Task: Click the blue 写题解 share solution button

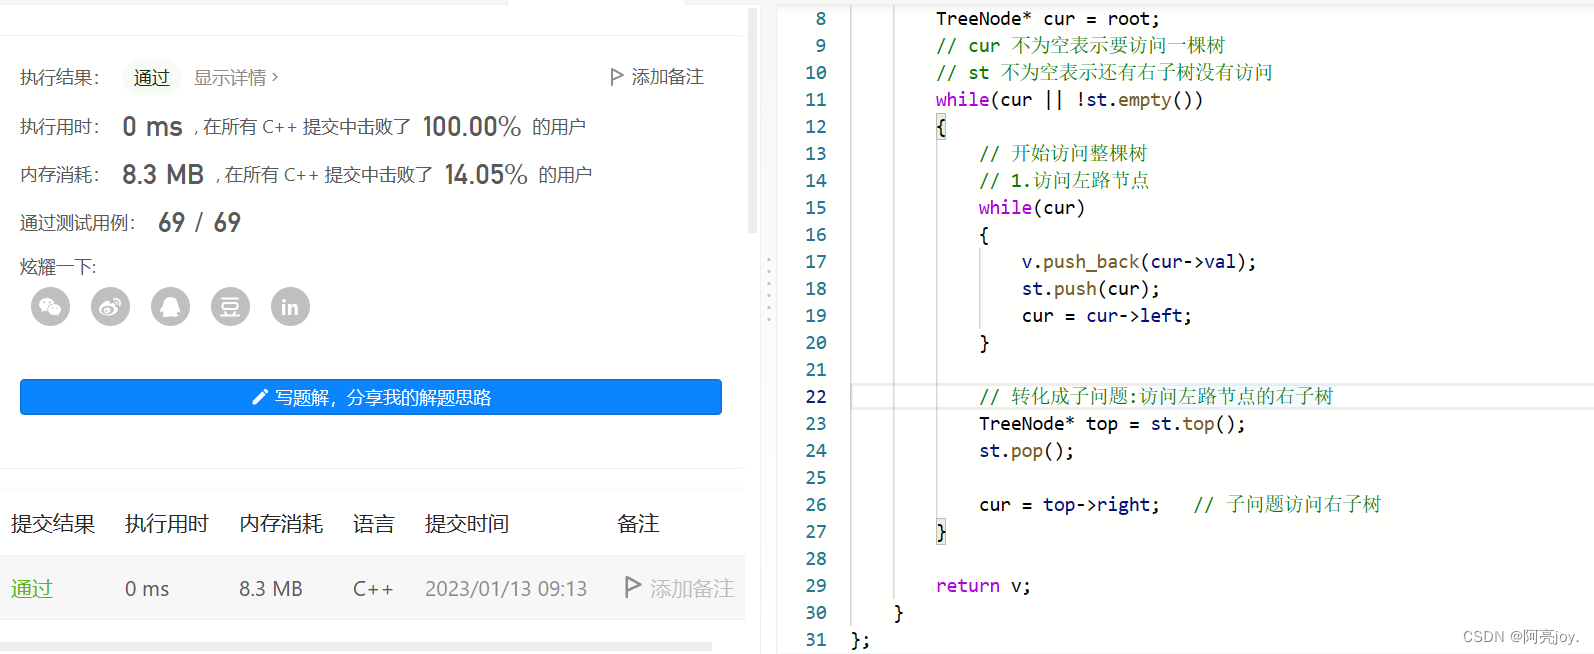Action: coord(371,397)
